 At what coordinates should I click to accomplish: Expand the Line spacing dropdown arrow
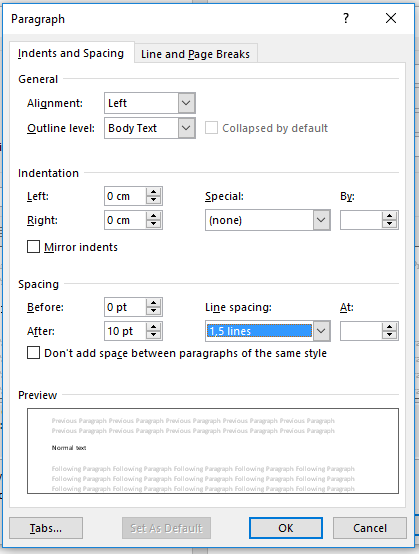pos(321,331)
